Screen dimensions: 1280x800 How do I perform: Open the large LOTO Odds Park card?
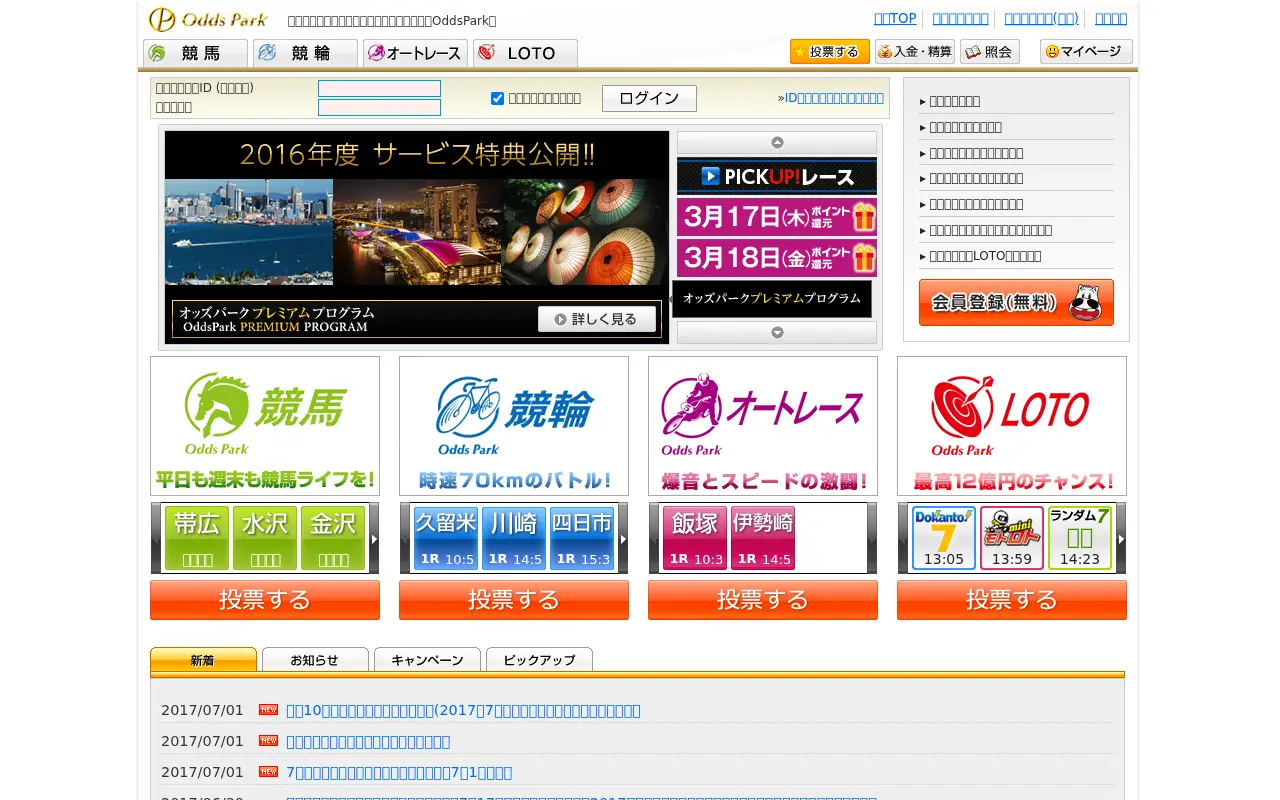(x=1012, y=426)
